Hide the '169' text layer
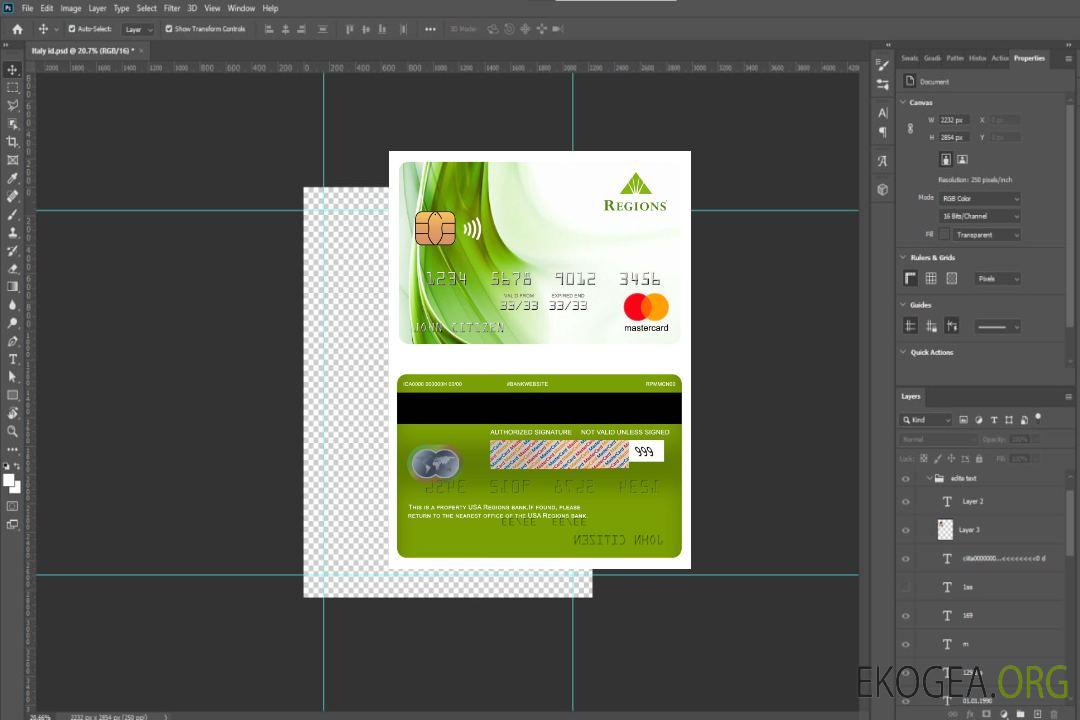 tap(906, 616)
